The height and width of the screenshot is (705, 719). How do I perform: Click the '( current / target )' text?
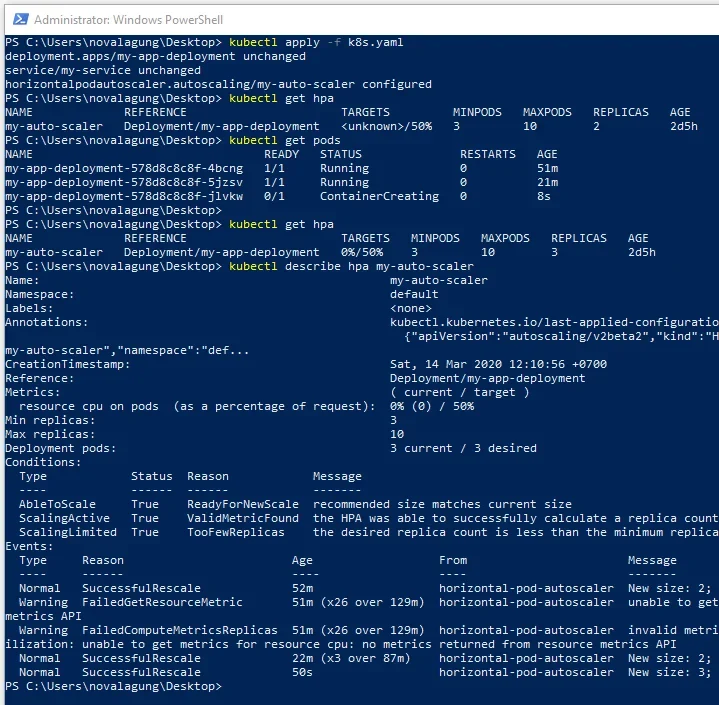459,393
